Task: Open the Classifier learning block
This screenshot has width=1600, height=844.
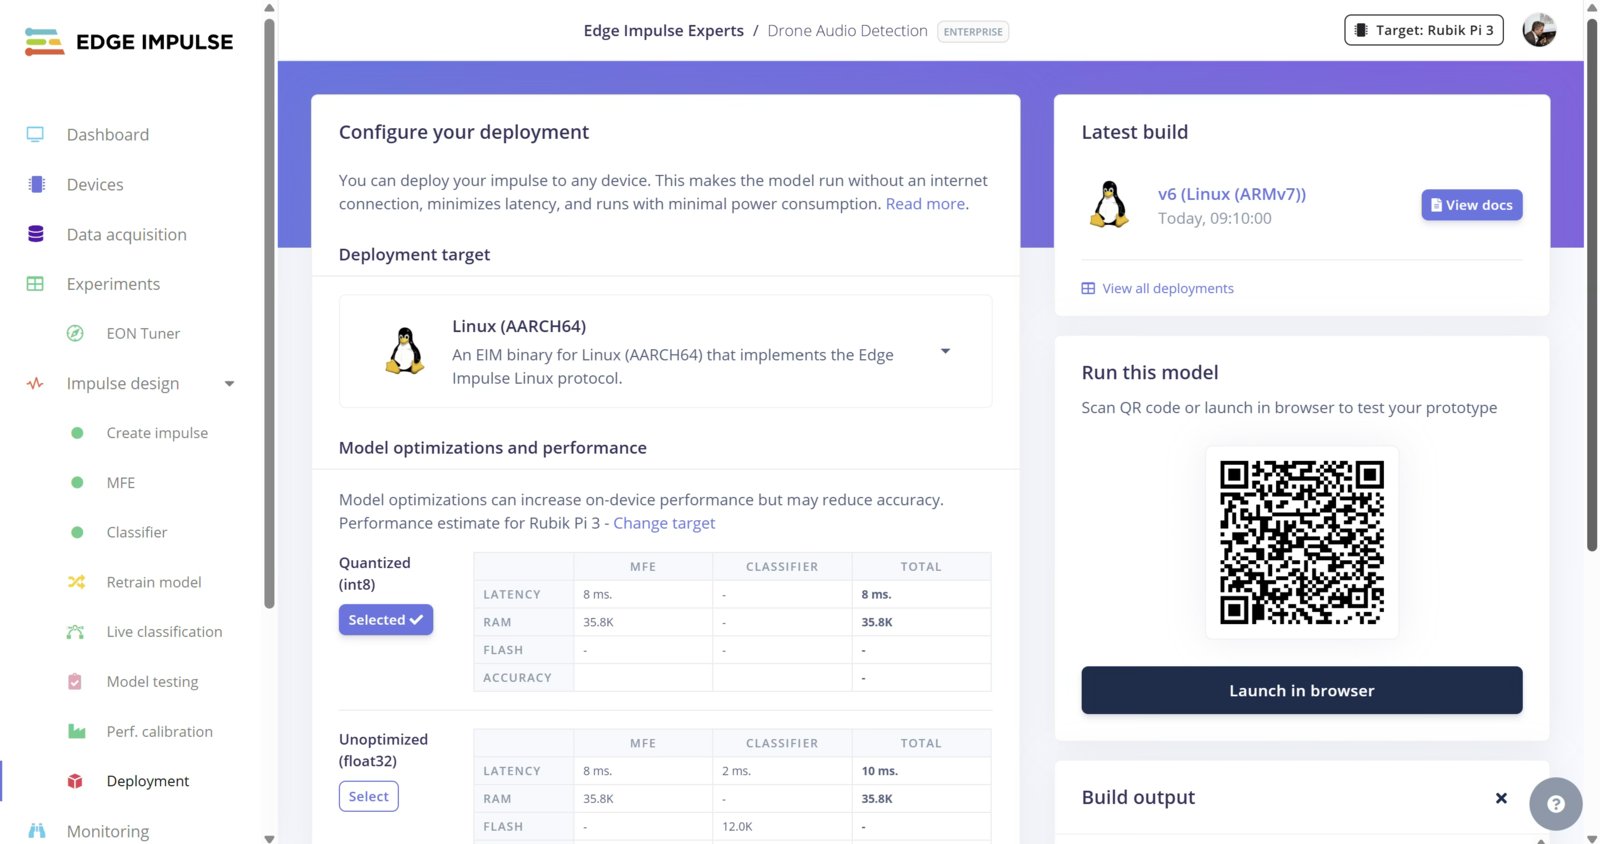Action: (137, 532)
